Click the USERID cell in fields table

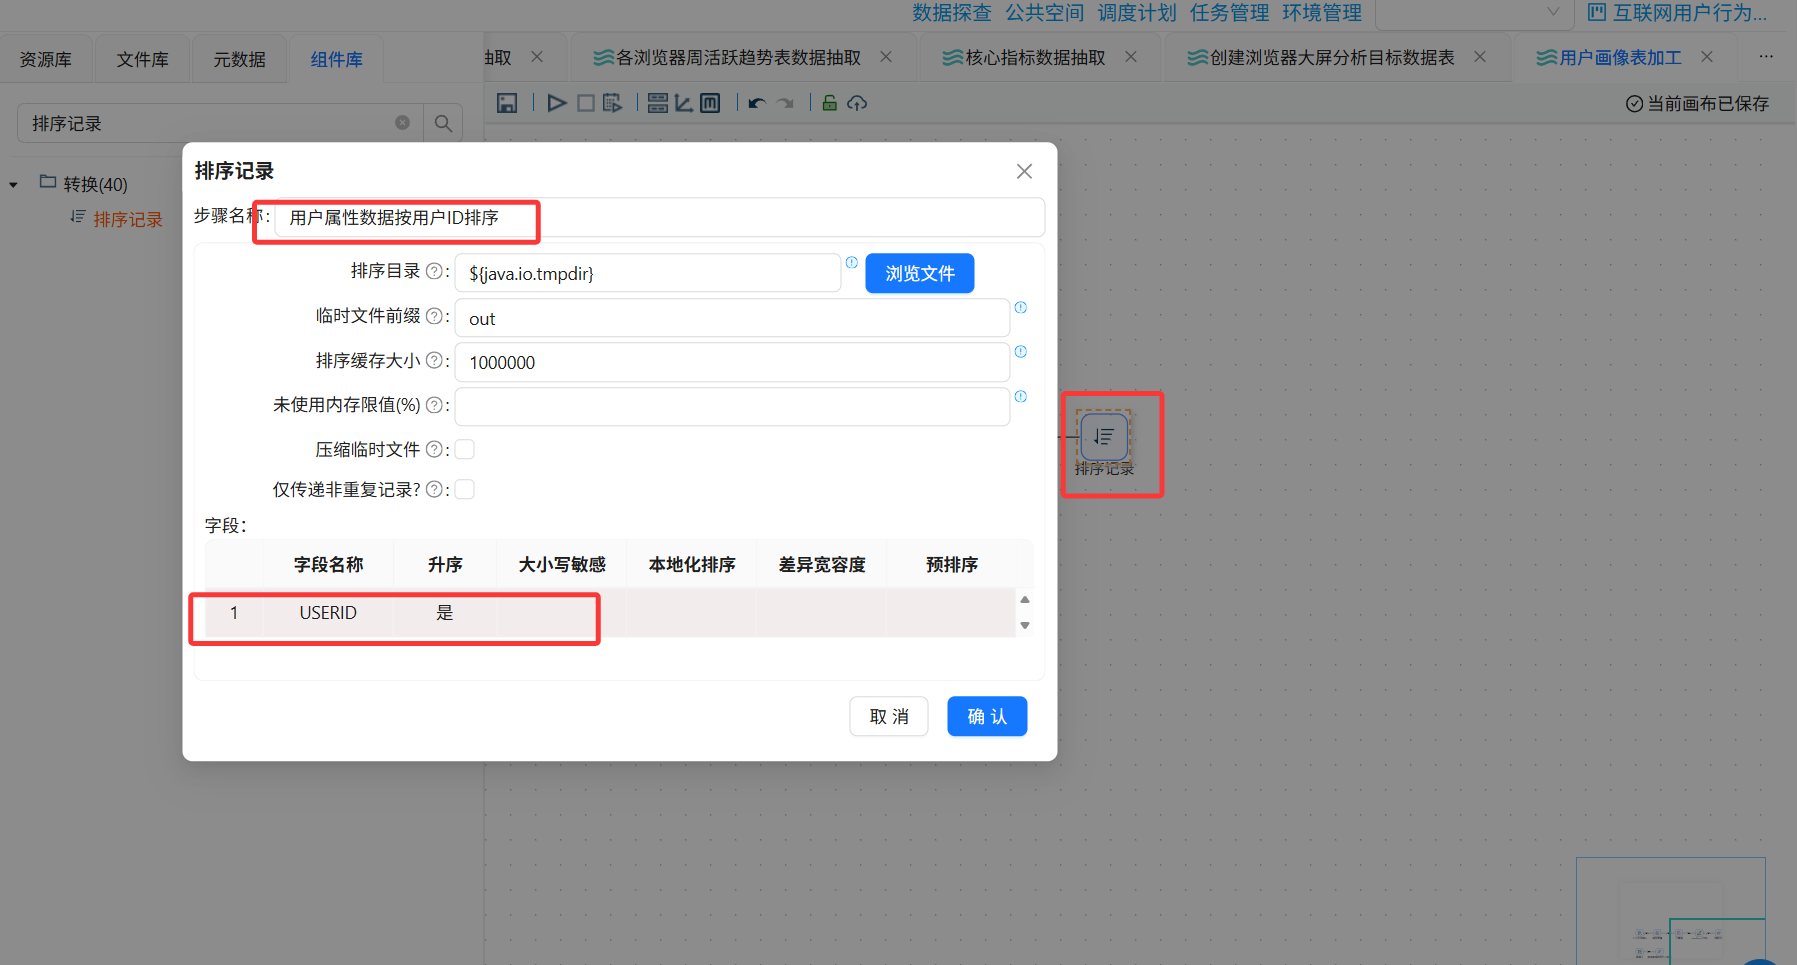328,613
